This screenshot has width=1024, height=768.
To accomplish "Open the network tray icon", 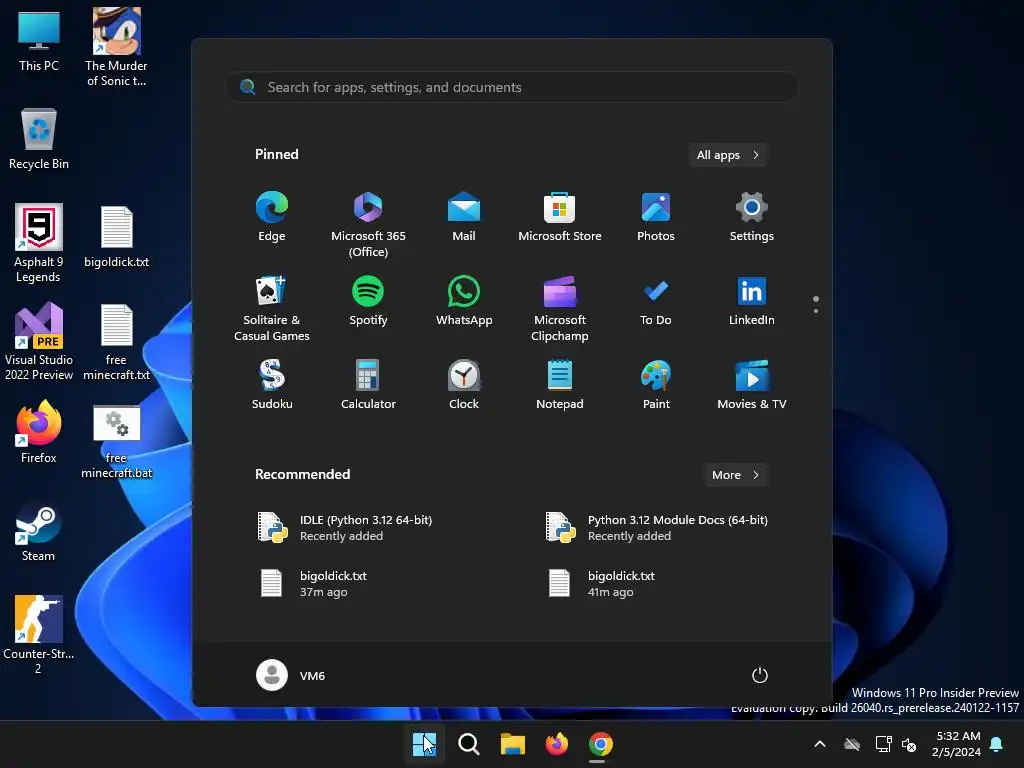I will [x=884, y=744].
